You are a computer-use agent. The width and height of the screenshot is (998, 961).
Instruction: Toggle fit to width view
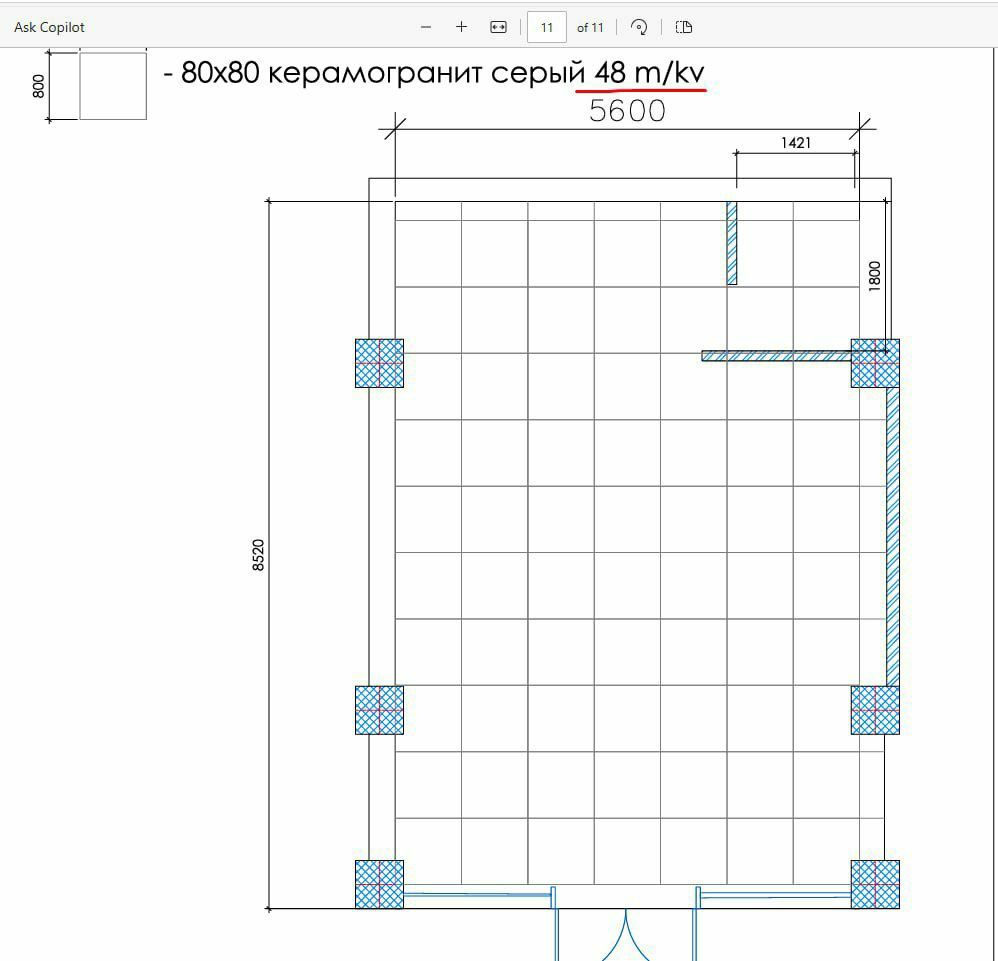[498, 27]
